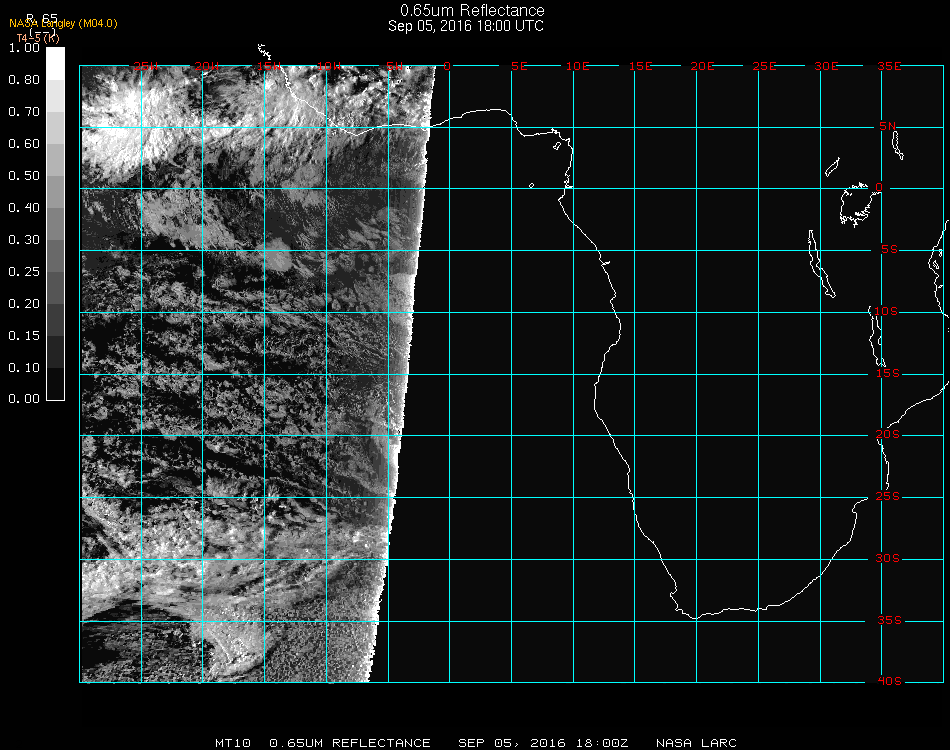Select the 0.80 color bar value
This screenshot has width=950, height=750.
(x=24, y=79)
